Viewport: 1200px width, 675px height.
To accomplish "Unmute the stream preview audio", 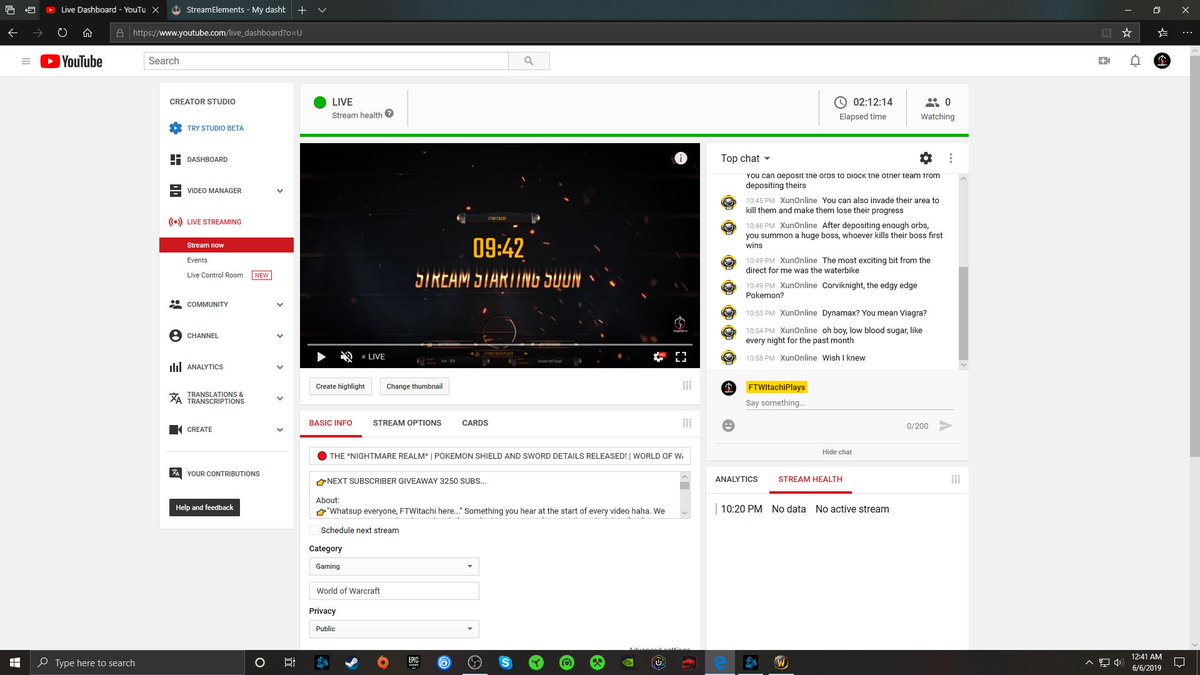I will [346, 356].
